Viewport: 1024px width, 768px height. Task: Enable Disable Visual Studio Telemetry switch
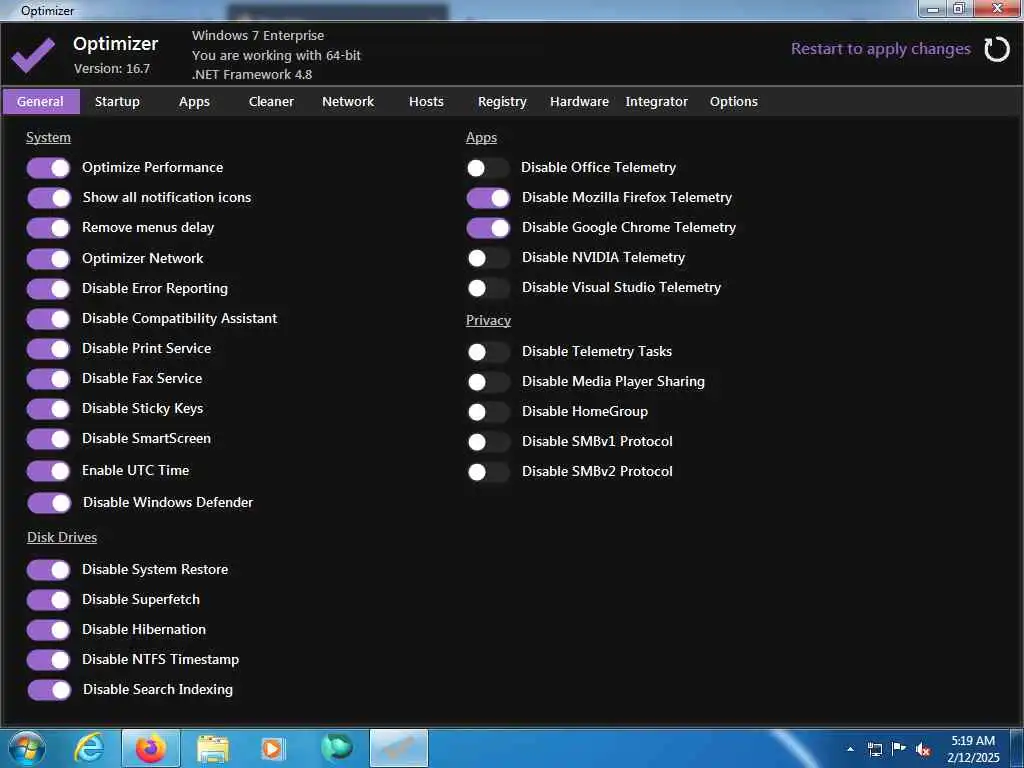click(488, 288)
